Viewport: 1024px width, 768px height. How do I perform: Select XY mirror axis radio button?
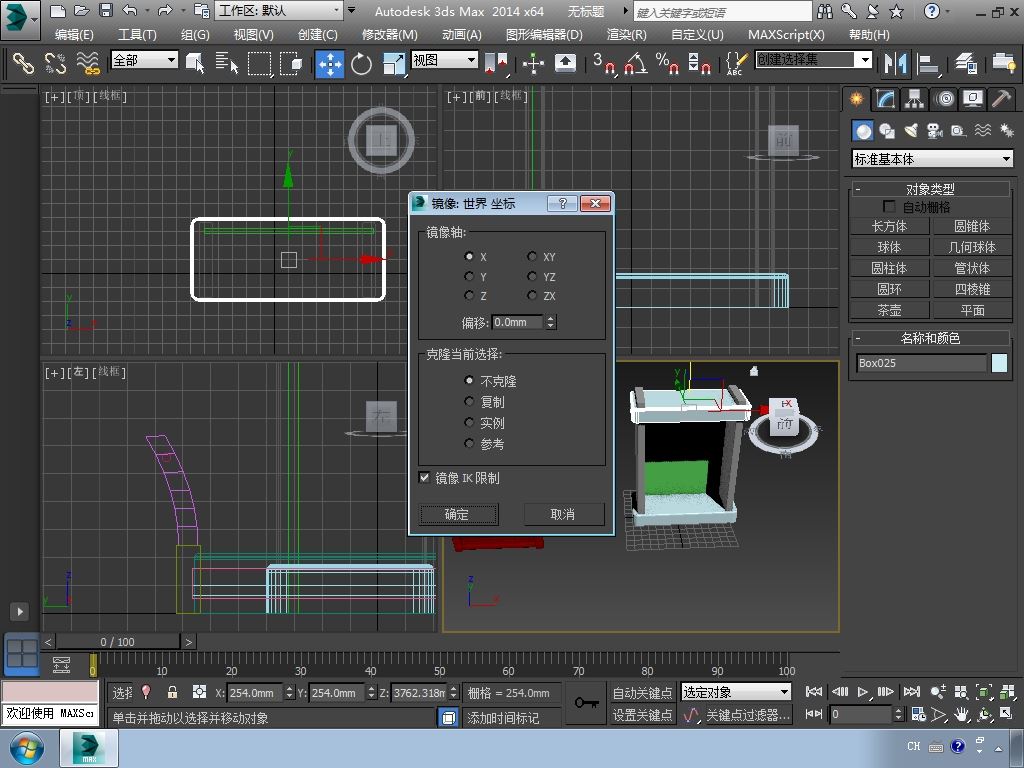tap(532, 257)
